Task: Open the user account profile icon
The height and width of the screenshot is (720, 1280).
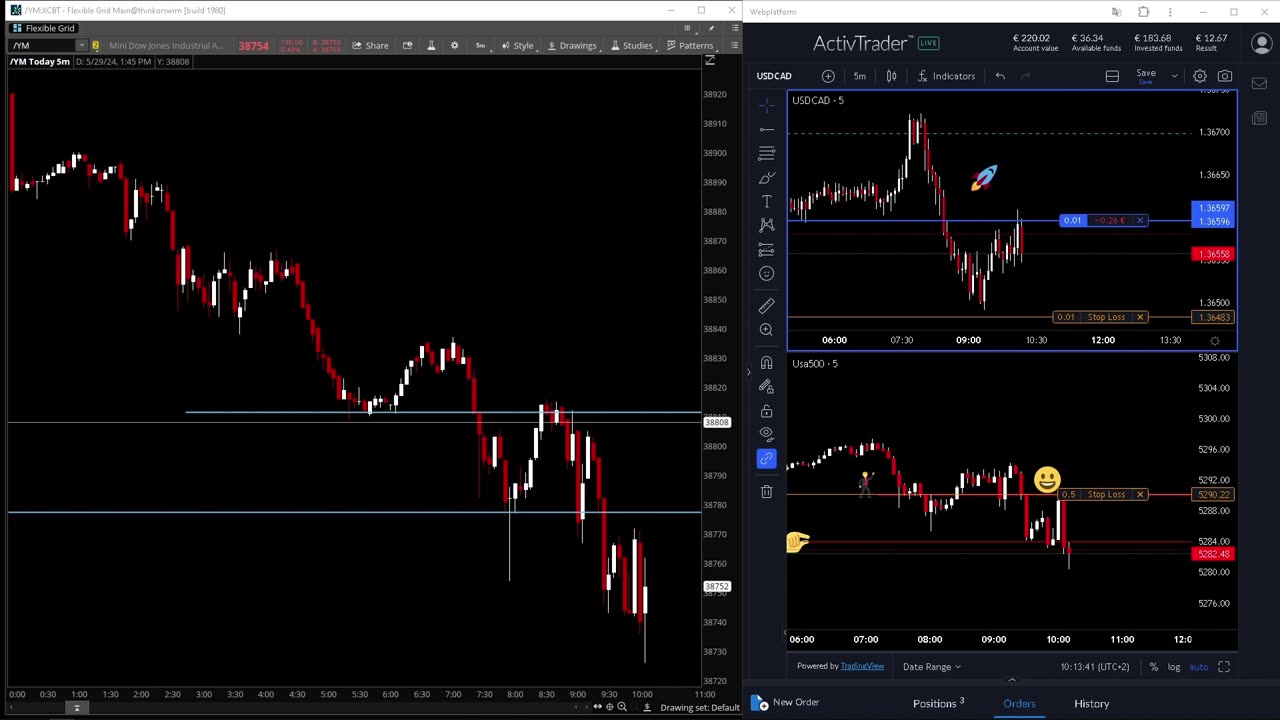Action: pyautogui.click(x=1261, y=44)
